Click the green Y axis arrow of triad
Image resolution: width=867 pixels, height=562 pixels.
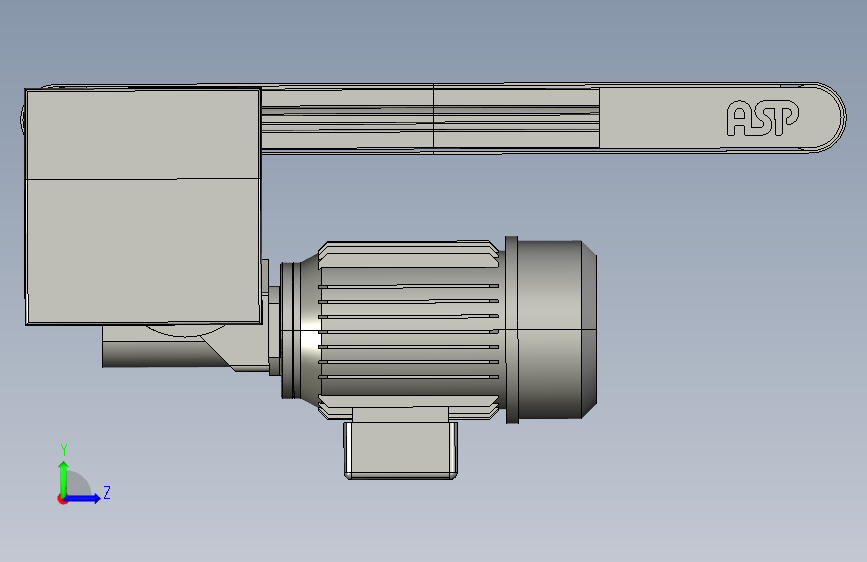[64, 478]
